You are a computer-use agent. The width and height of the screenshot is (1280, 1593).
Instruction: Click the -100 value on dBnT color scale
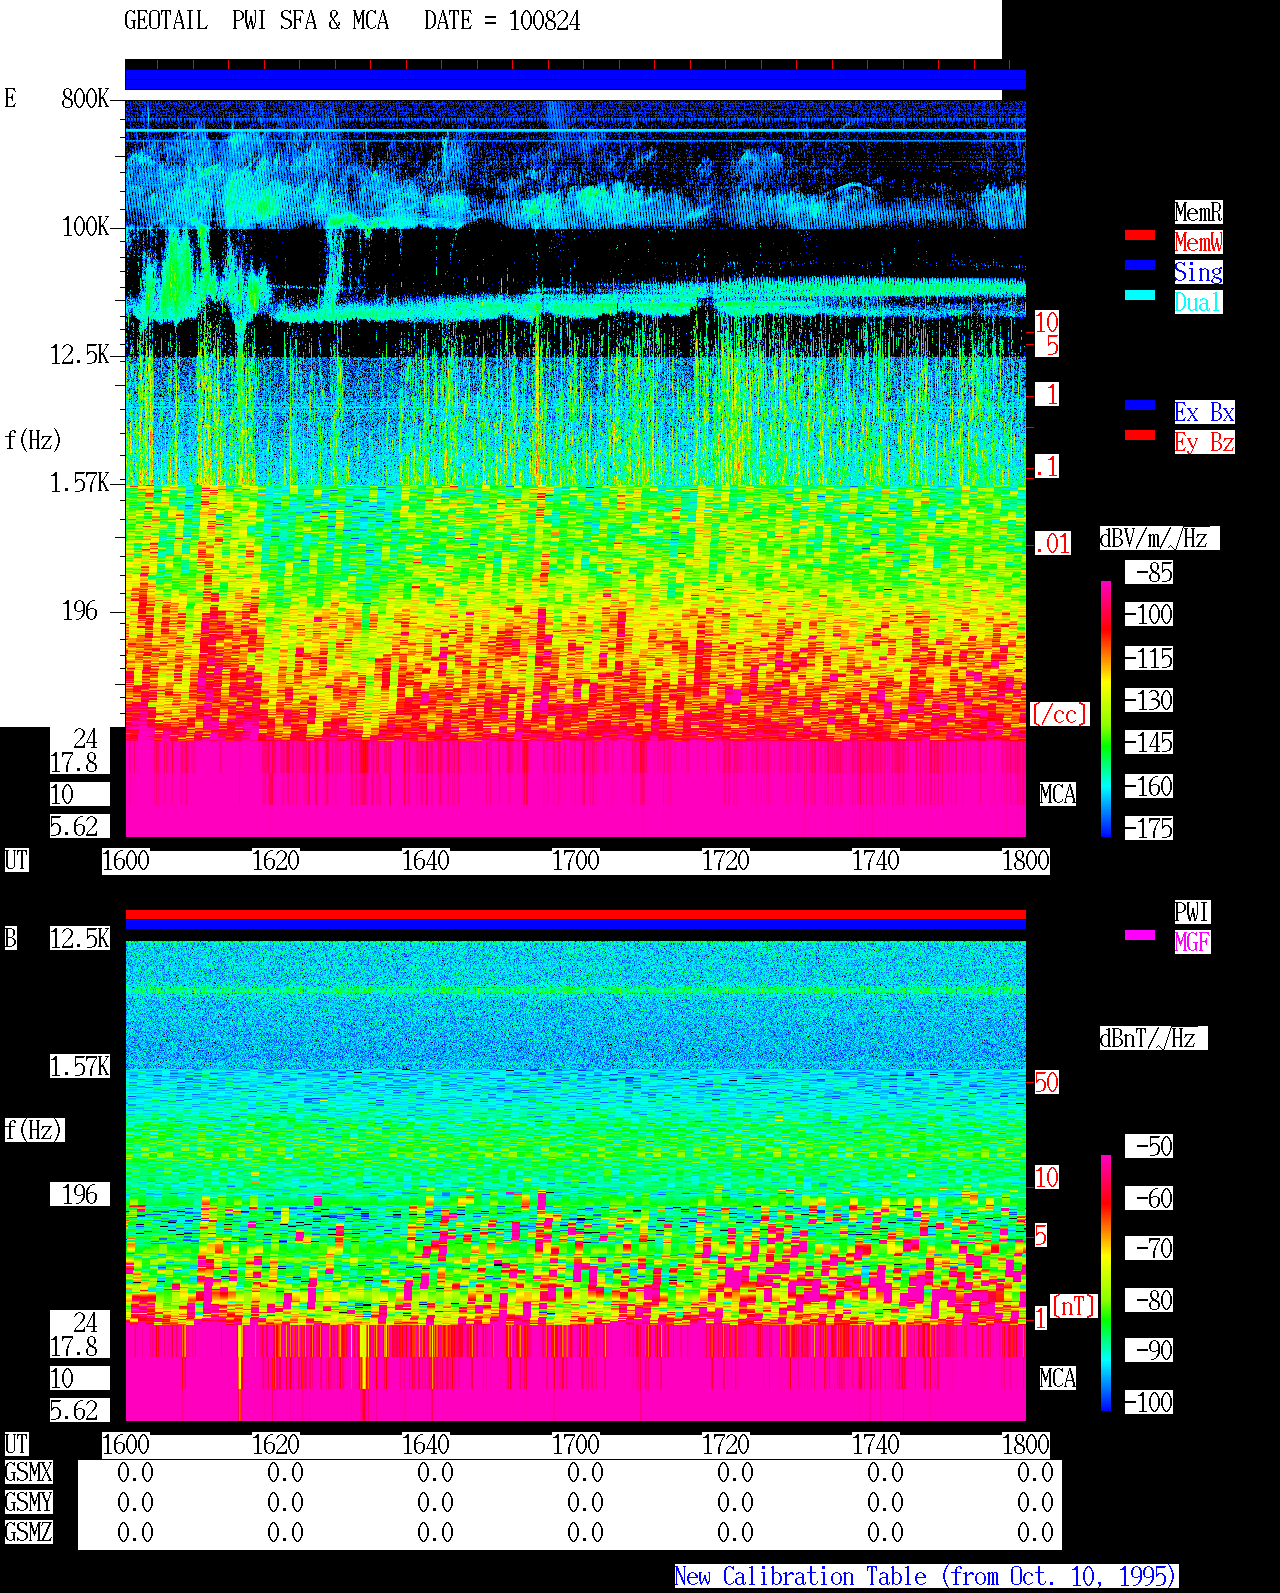[x=1148, y=1402]
